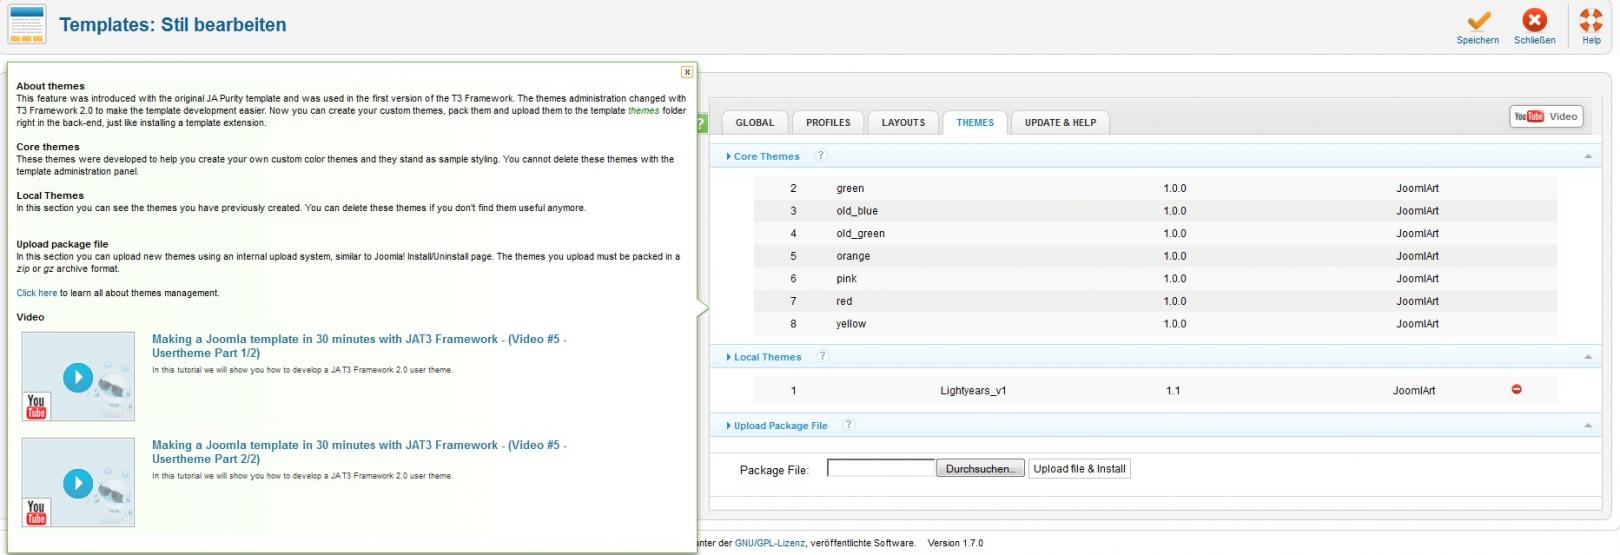Open the italic themes folder link
Viewport: 1620px width, 555px height.
pyautogui.click(x=644, y=111)
